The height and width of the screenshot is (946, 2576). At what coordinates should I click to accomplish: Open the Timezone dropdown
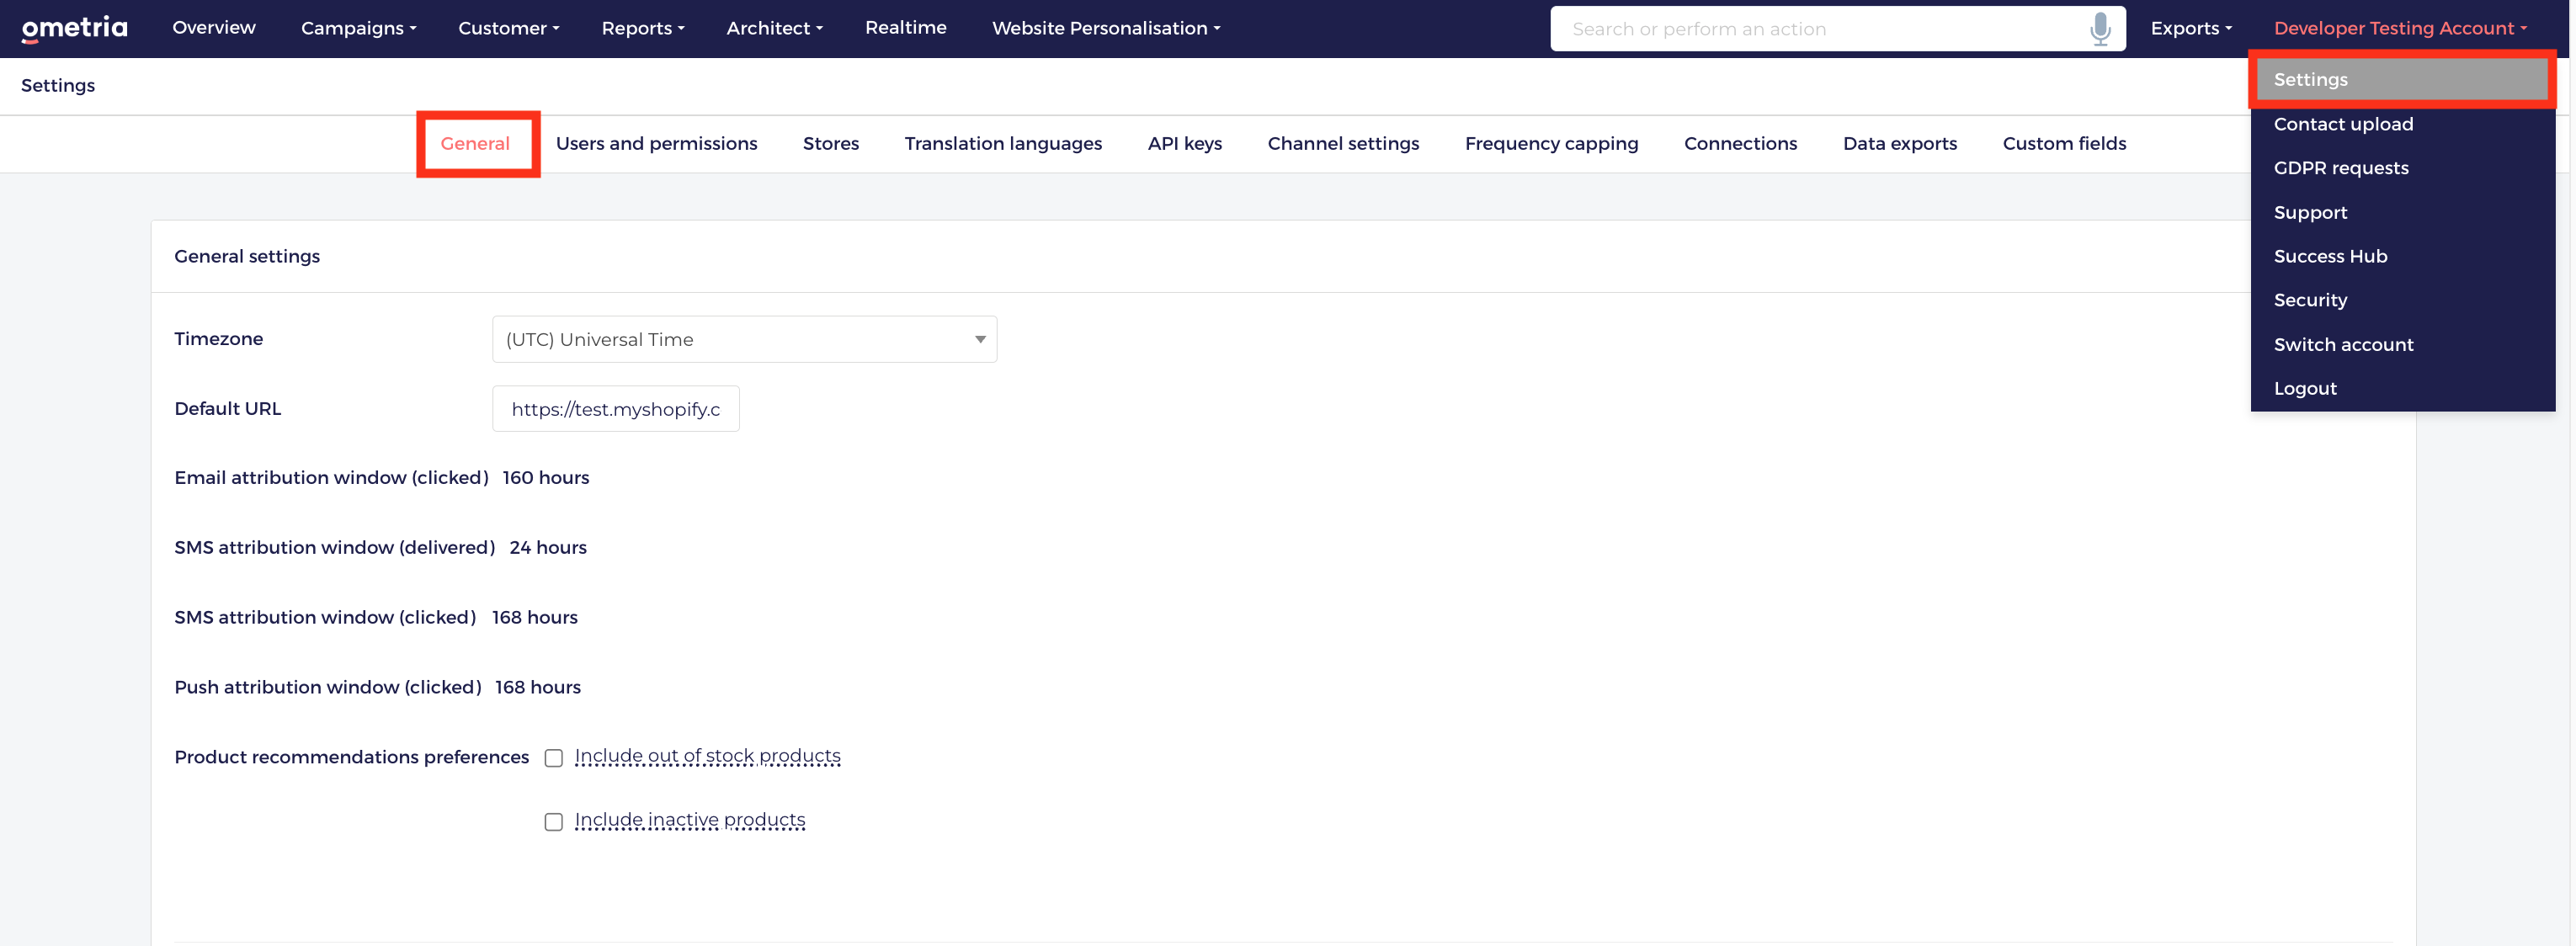pyautogui.click(x=744, y=339)
